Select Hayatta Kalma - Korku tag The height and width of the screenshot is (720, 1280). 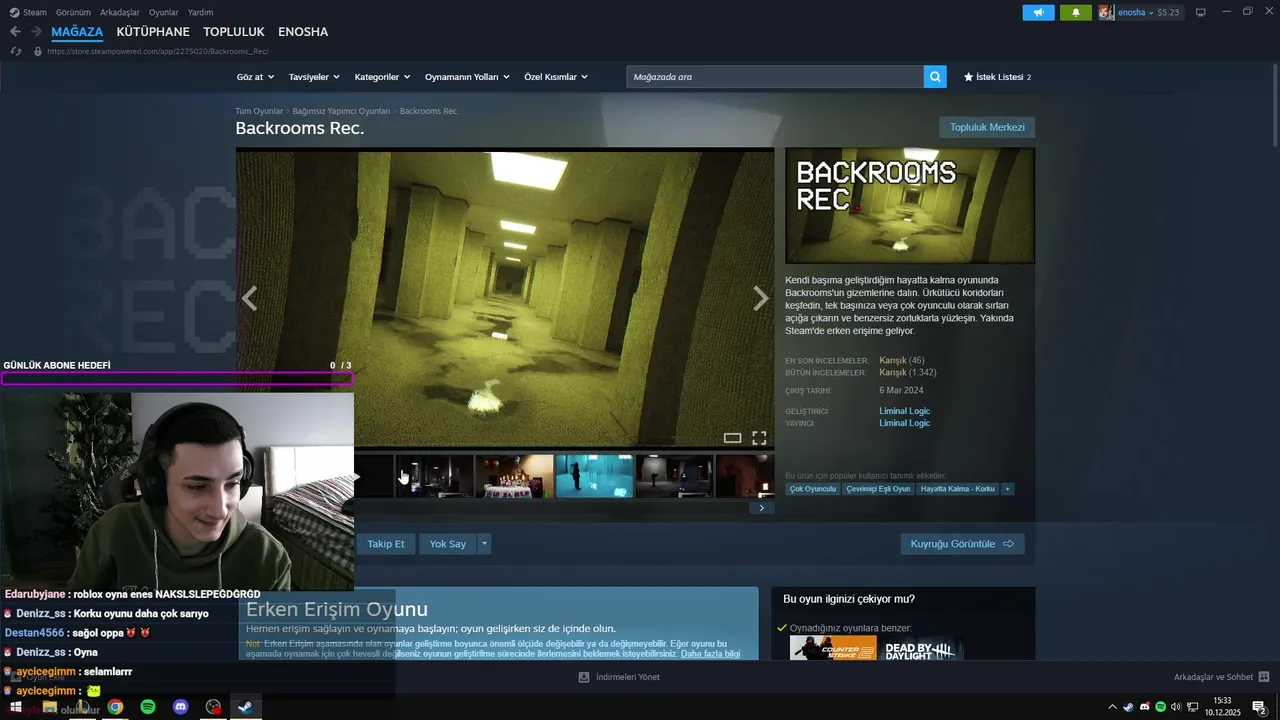(957, 489)
